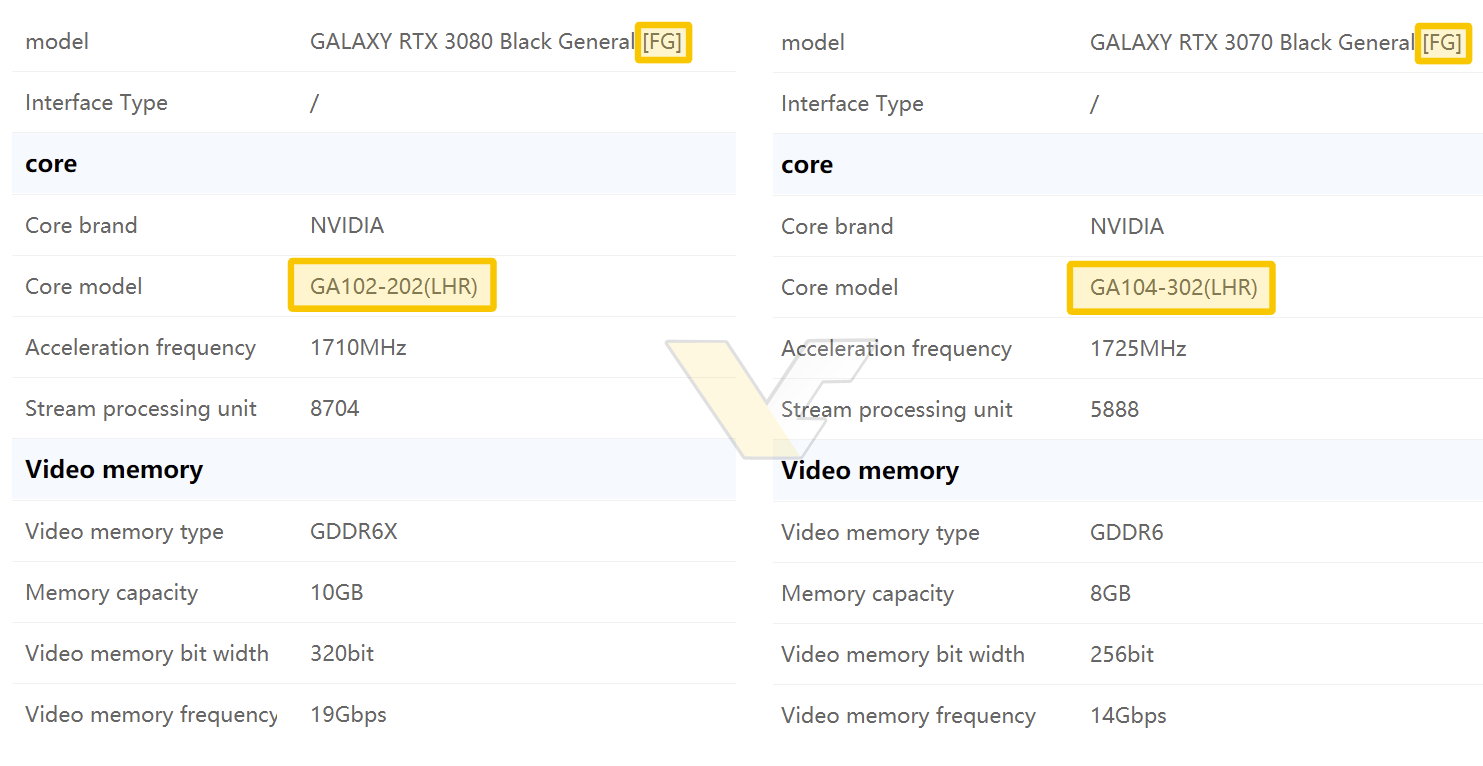Click the 14Gbps video memory frequency value
Image resolution: width=1483 pixels, height=766 pixels.
(x=1128, y=715)
